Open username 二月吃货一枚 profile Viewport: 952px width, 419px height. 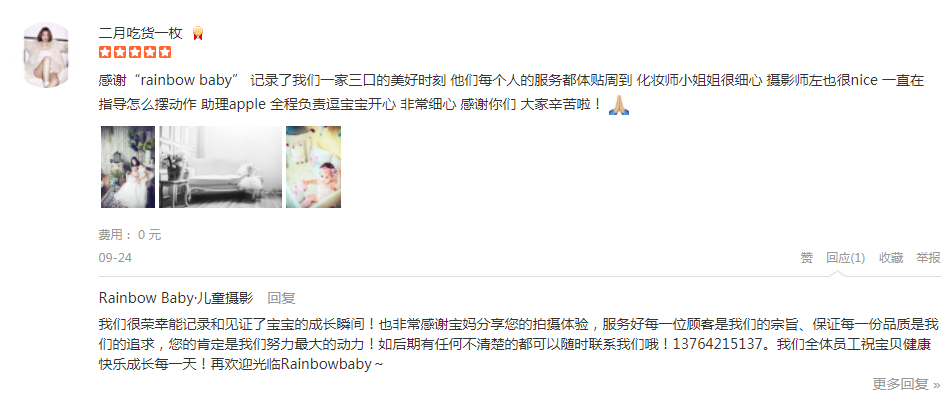coord(140,33)
